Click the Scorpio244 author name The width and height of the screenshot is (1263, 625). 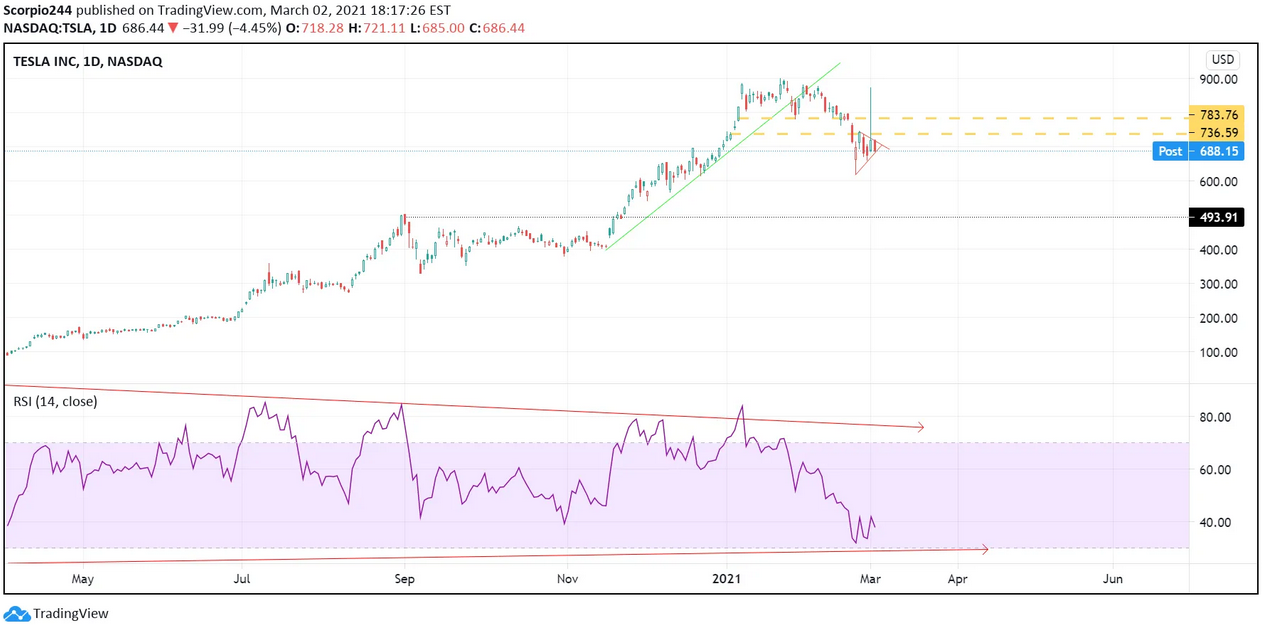[37, 9]
